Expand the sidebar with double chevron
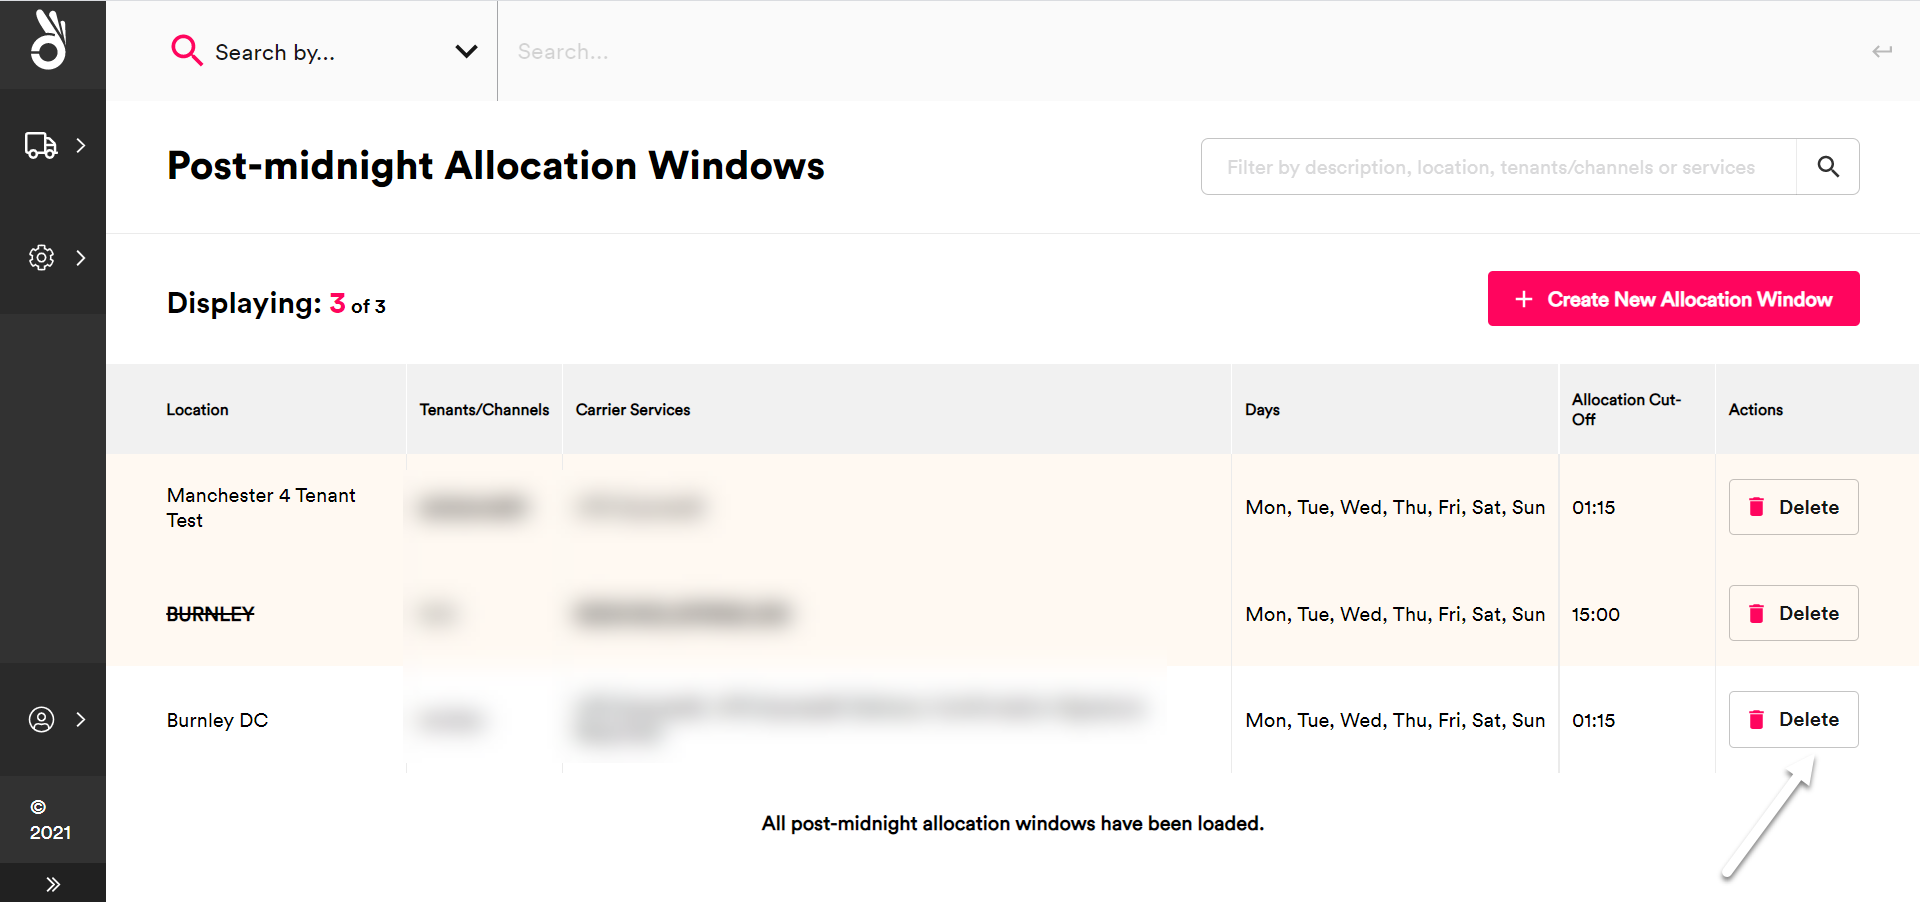The image size is (1920, 902). (x=53, y=884)
